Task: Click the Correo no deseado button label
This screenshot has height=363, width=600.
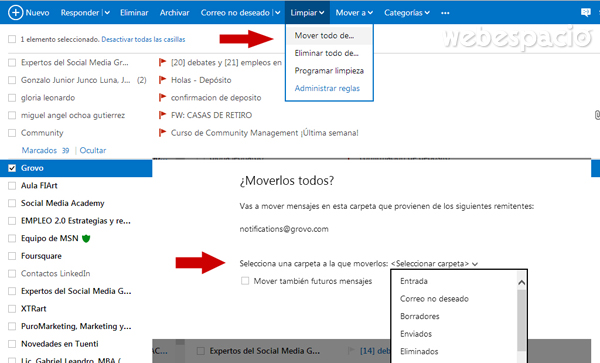Action: click(235, 13)
